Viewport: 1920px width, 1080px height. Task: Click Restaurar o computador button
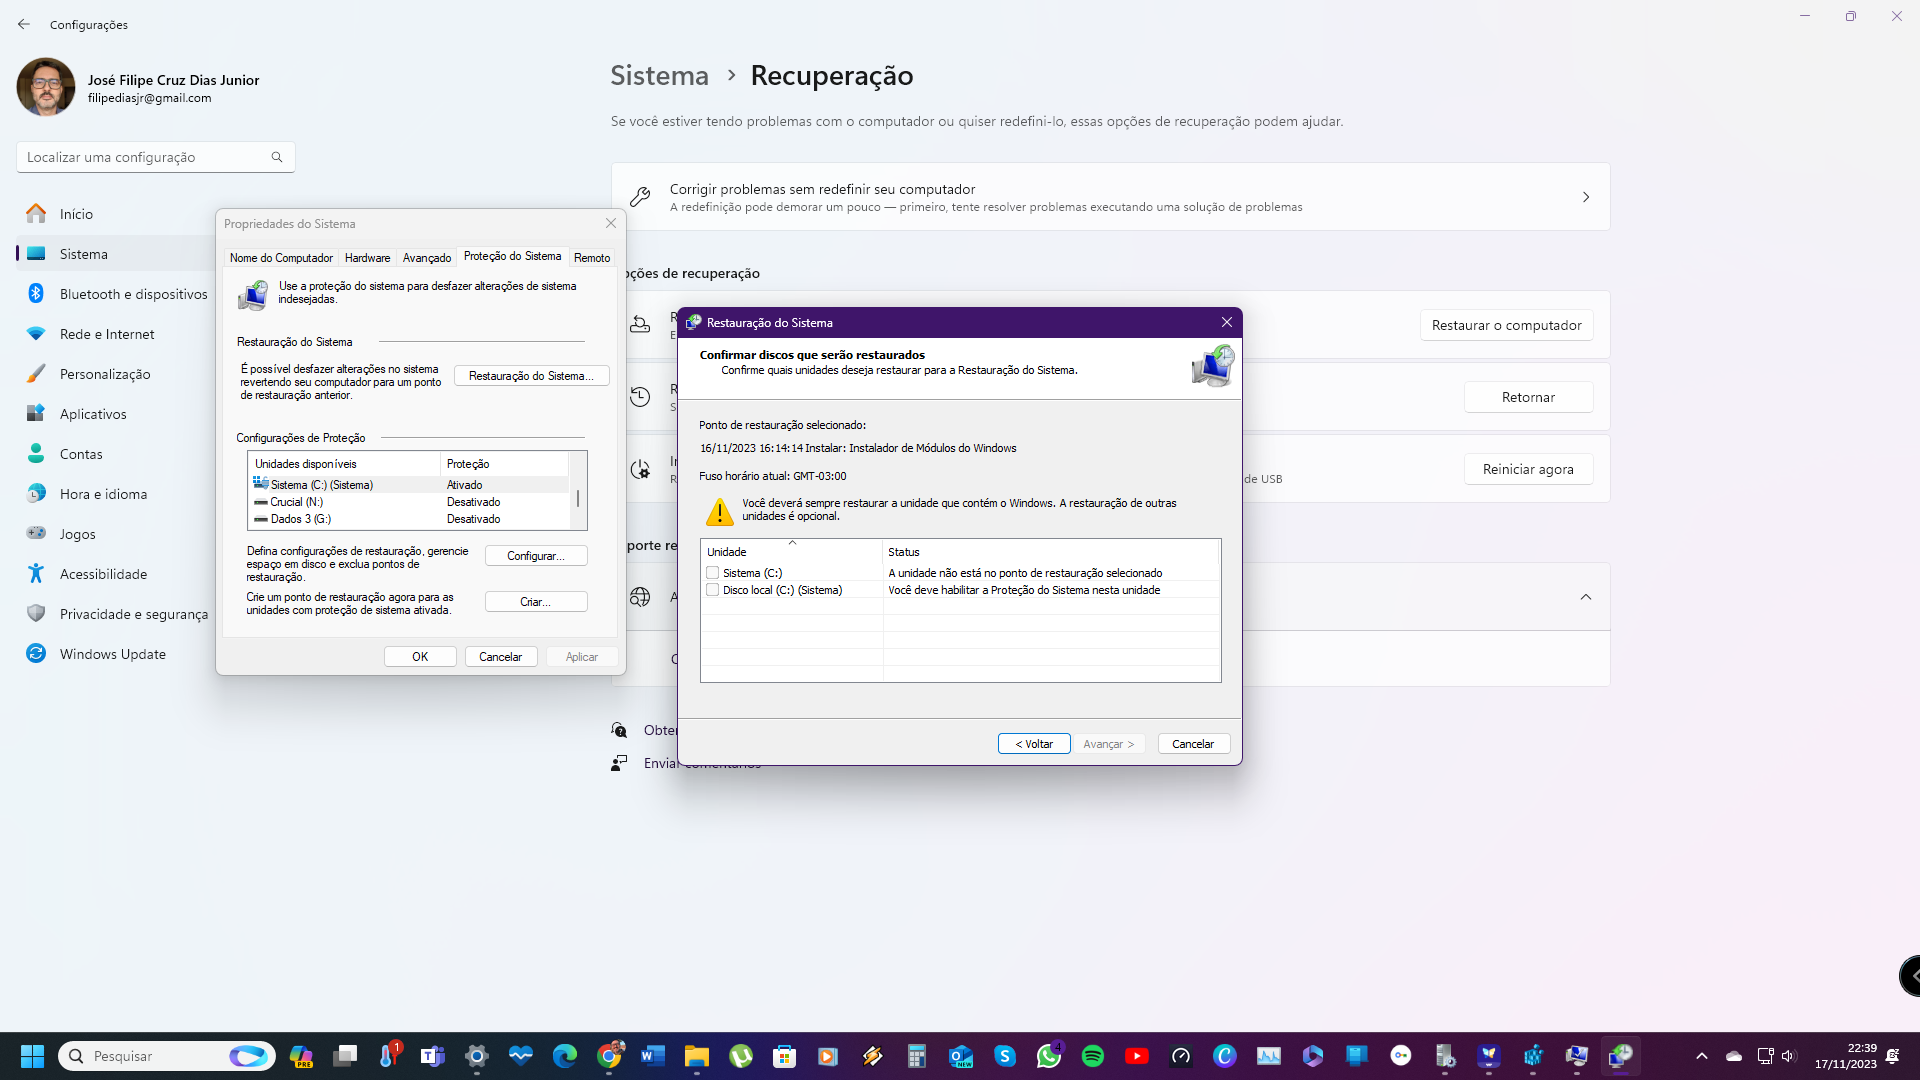click(1506, 325)
